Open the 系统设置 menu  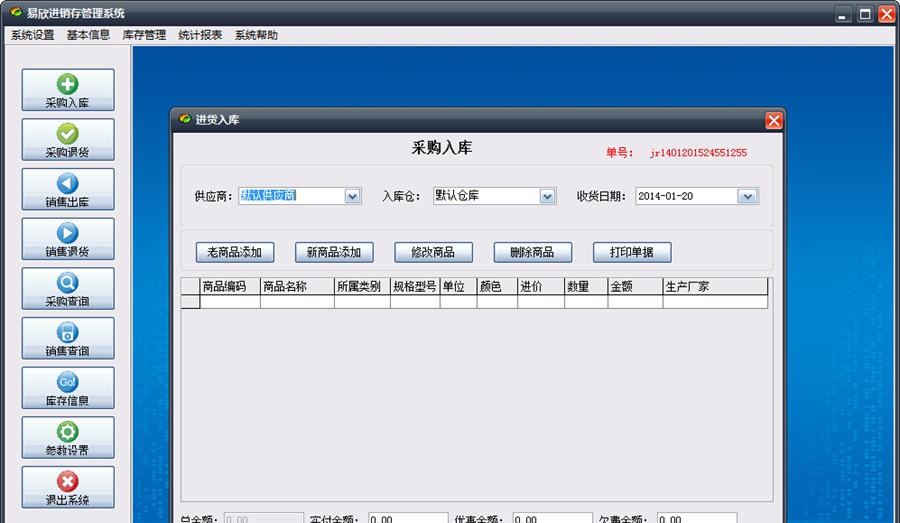tap(33, 35)
